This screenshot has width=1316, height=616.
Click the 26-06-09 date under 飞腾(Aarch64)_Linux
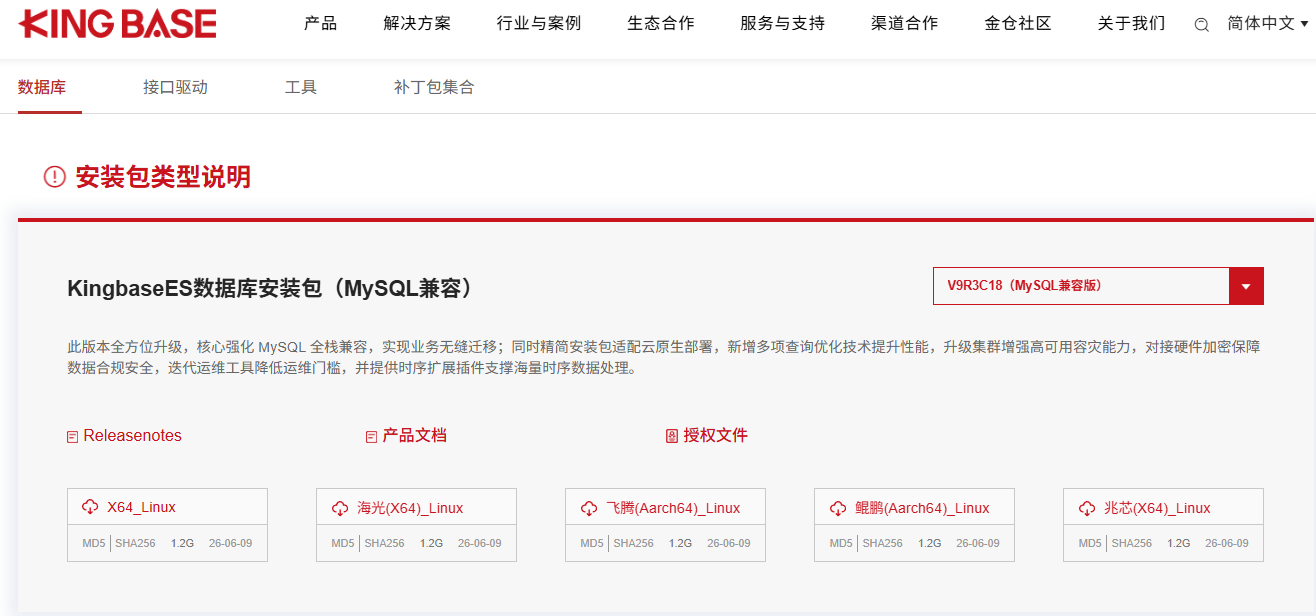728,543
